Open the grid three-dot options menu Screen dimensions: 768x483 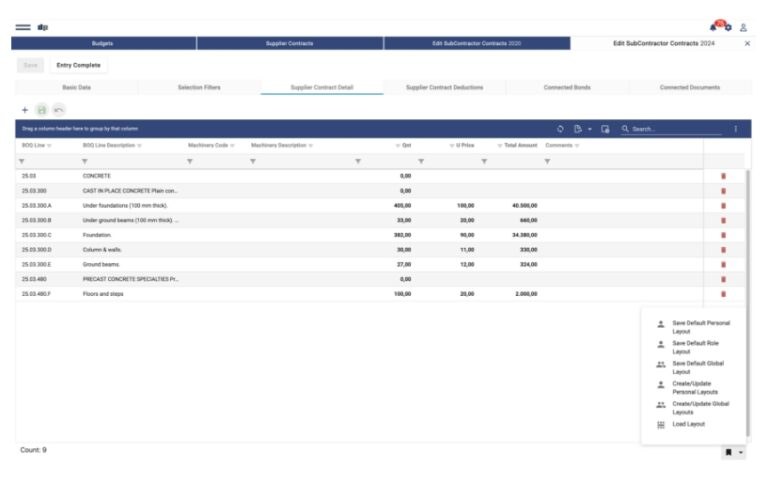[x=736, y=129]
